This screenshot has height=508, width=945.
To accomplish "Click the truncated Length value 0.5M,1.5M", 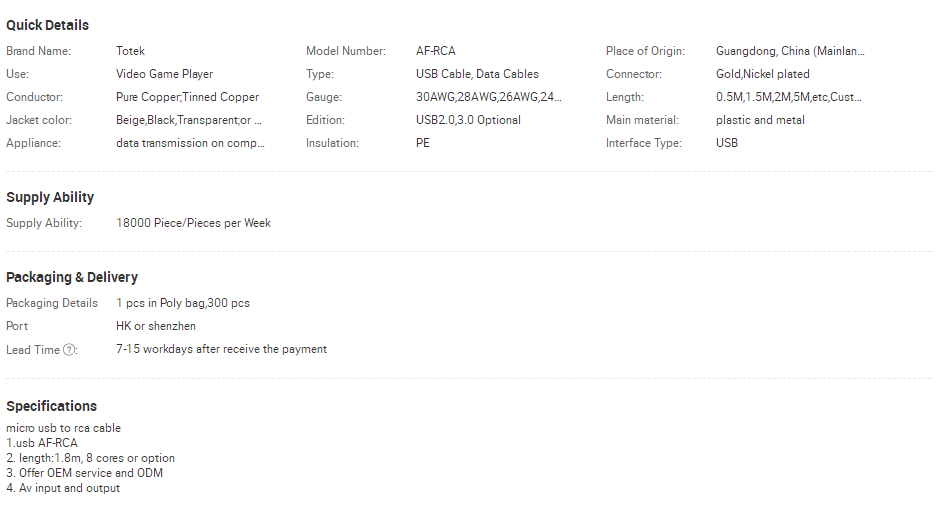I will (x=788, y=97).
